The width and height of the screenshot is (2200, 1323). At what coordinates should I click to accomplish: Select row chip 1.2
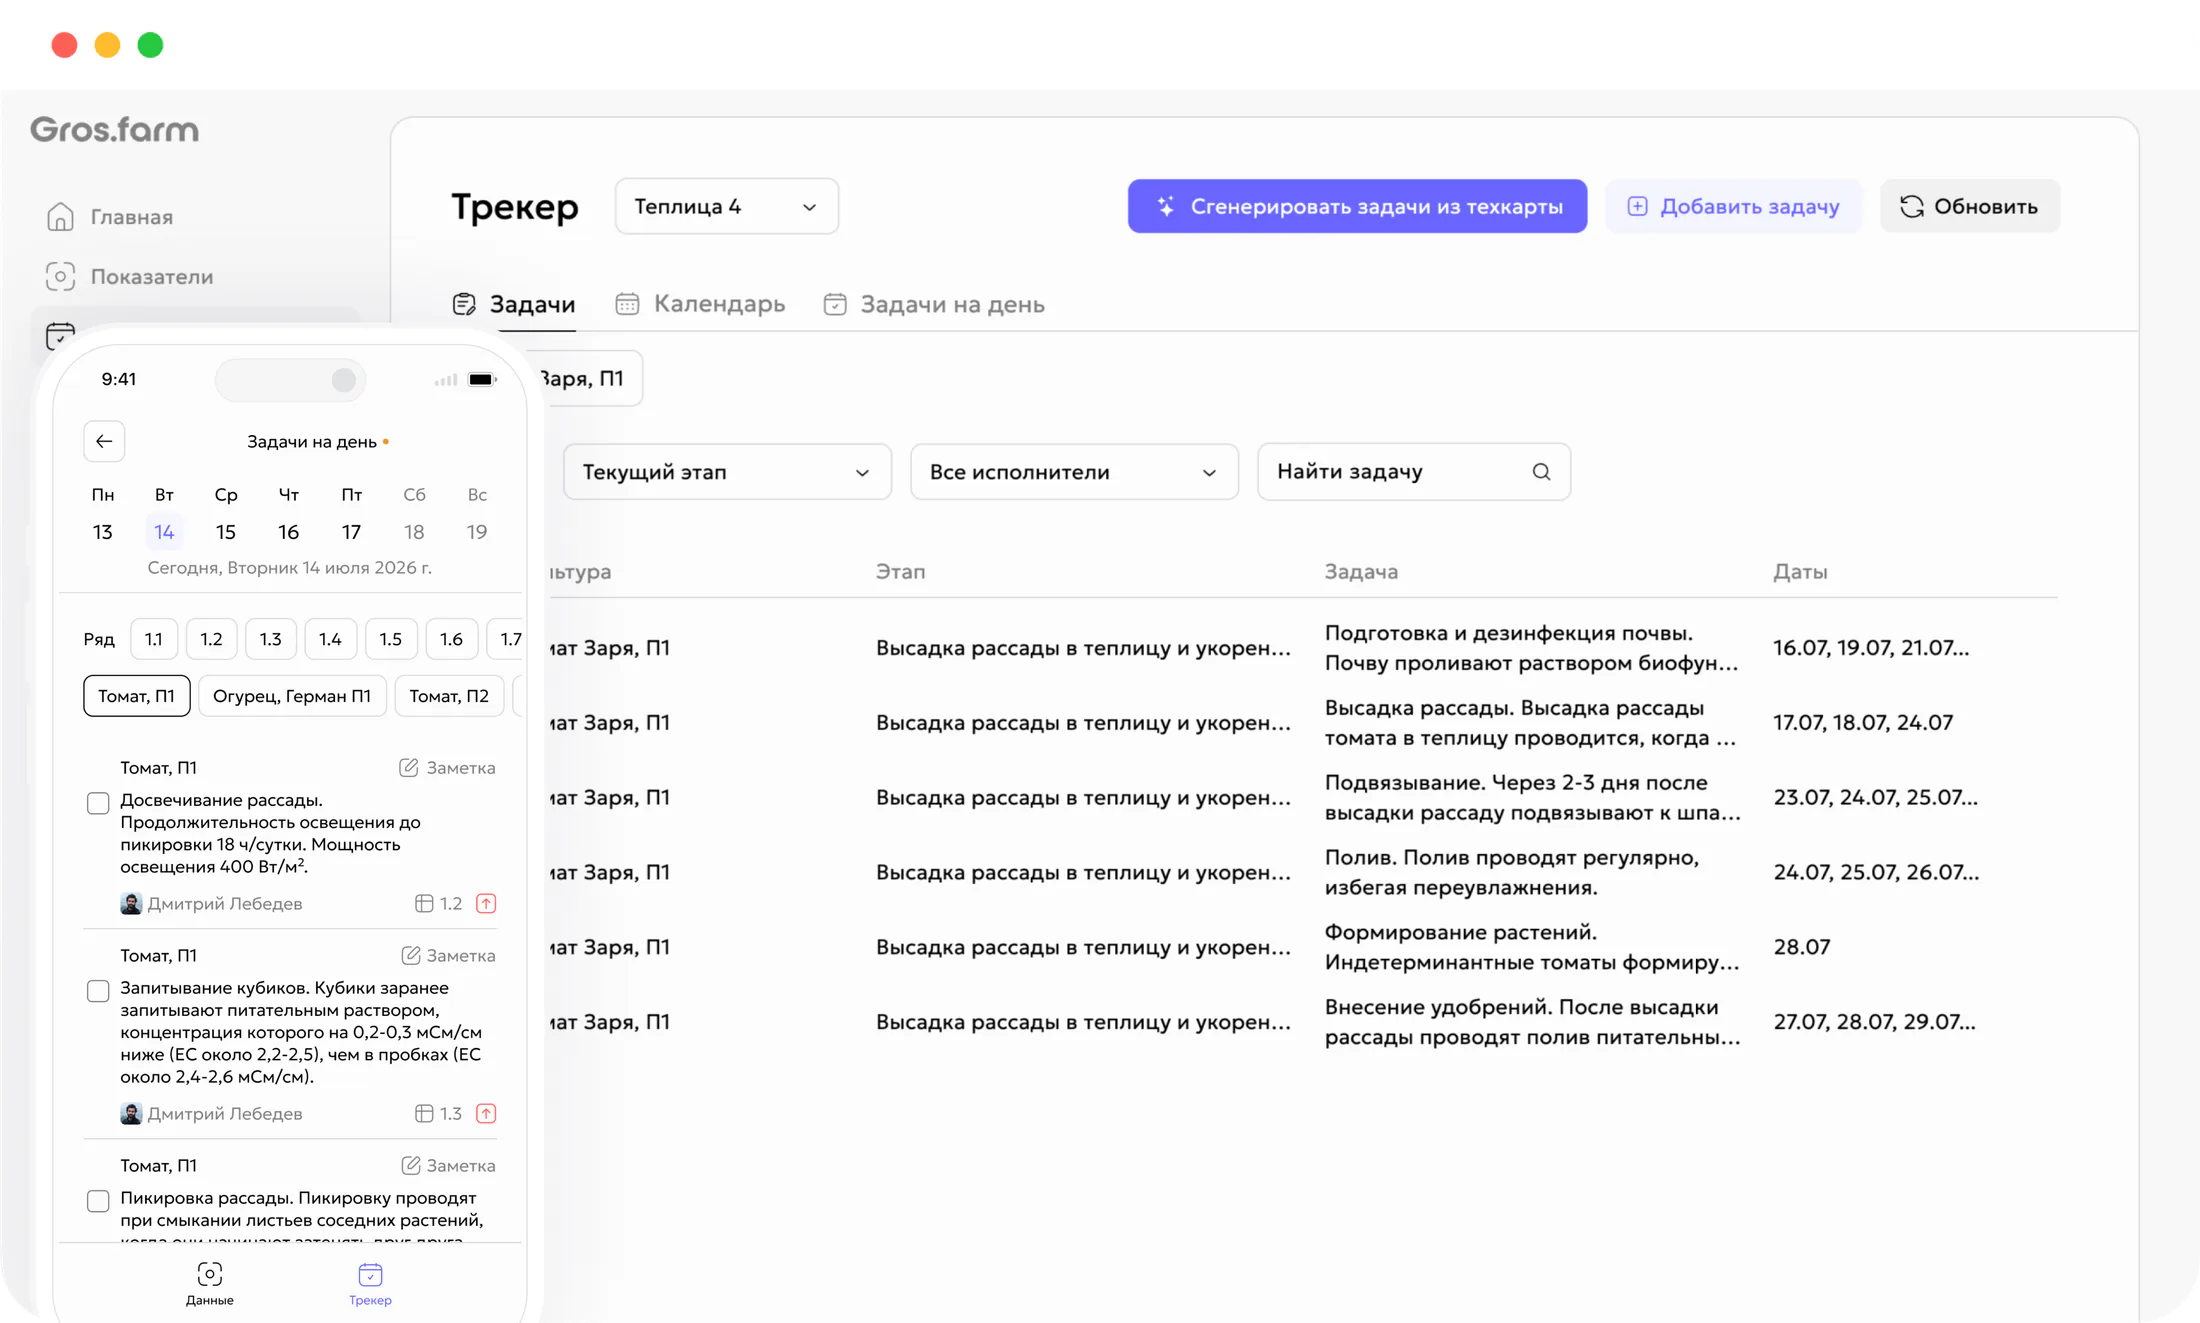211,639
